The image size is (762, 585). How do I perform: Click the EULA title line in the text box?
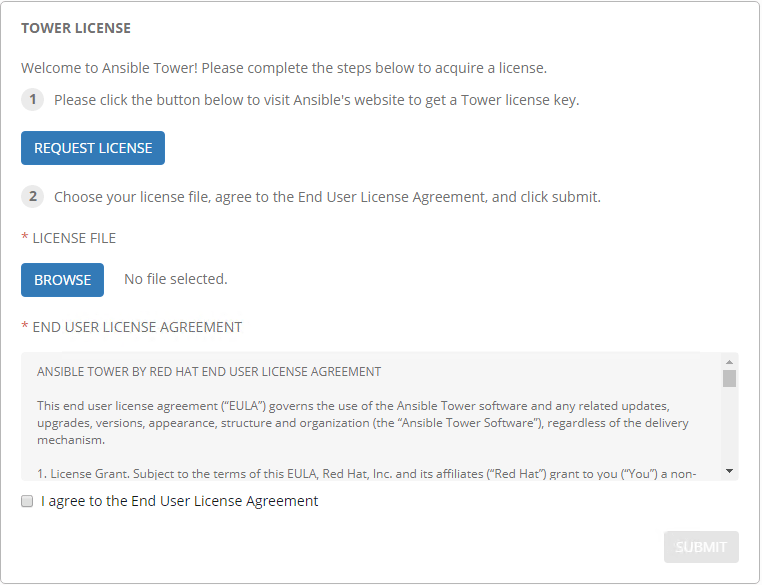point(209,372)
